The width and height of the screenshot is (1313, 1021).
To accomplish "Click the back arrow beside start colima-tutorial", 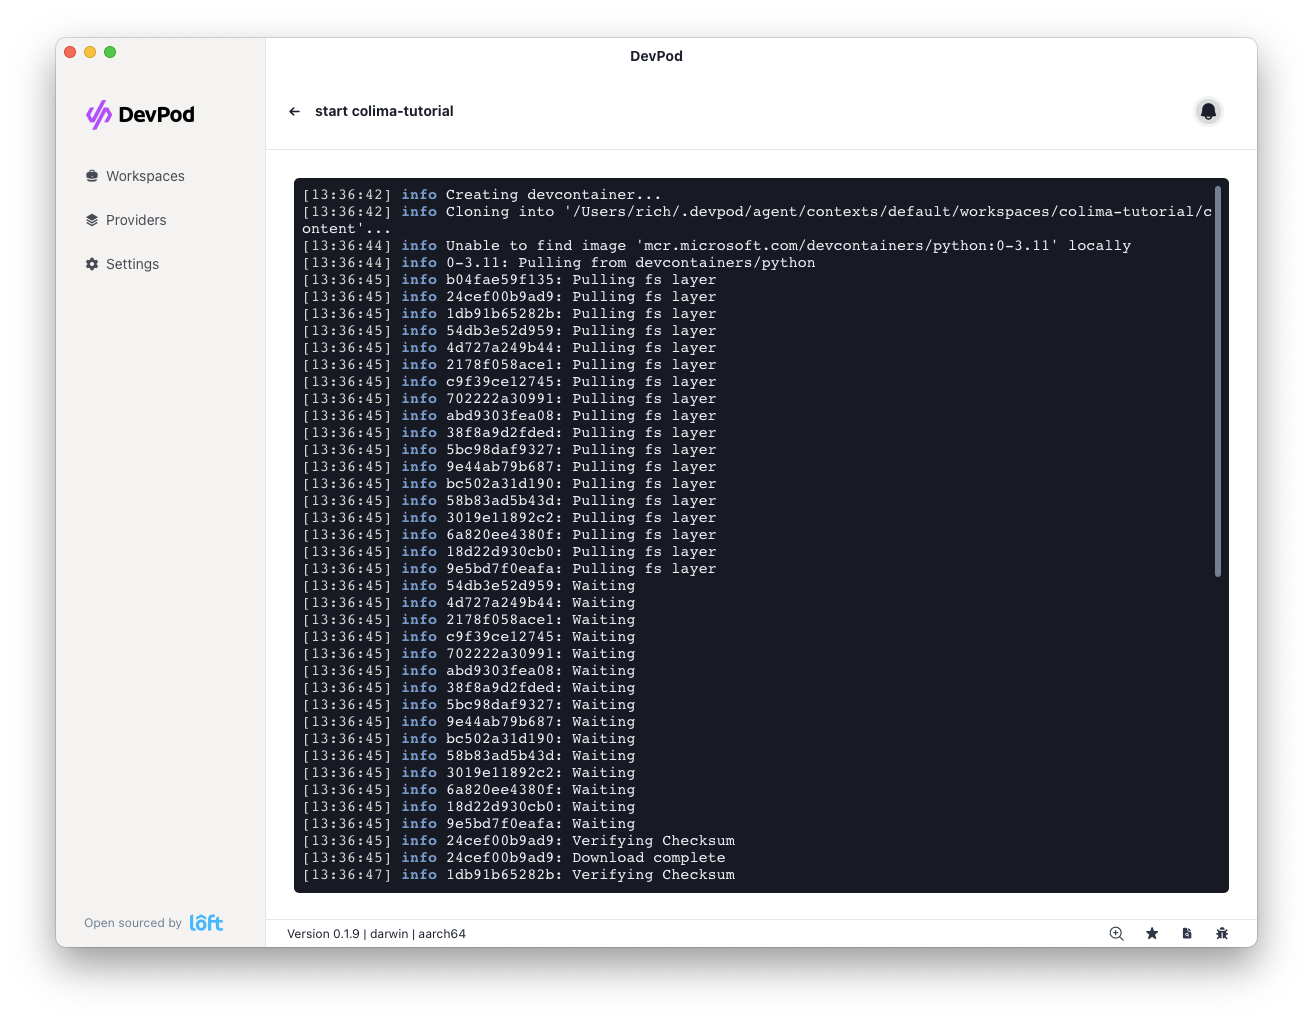I will 294,111.
